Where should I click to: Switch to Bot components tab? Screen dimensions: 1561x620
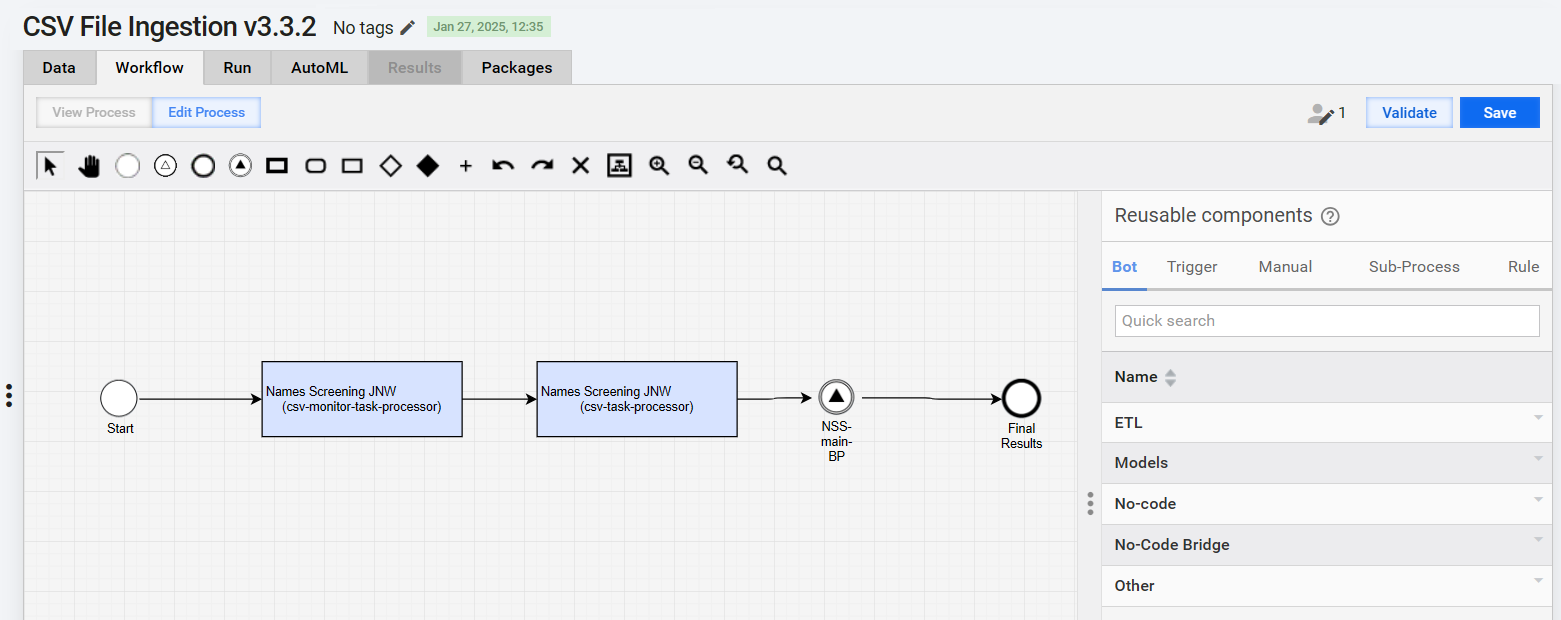point(1125,267)
